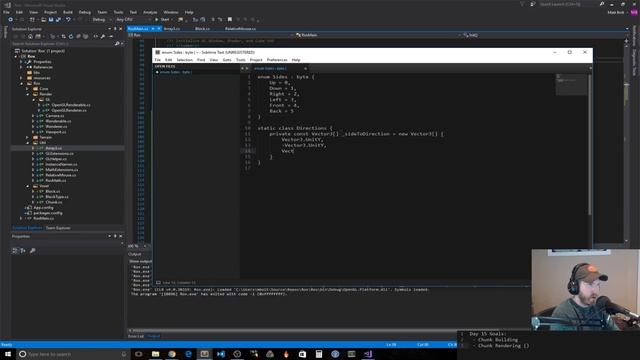Open Build menu in Visual Studio
This screenshot has height=360, width=640.
(x=68, y=12)
